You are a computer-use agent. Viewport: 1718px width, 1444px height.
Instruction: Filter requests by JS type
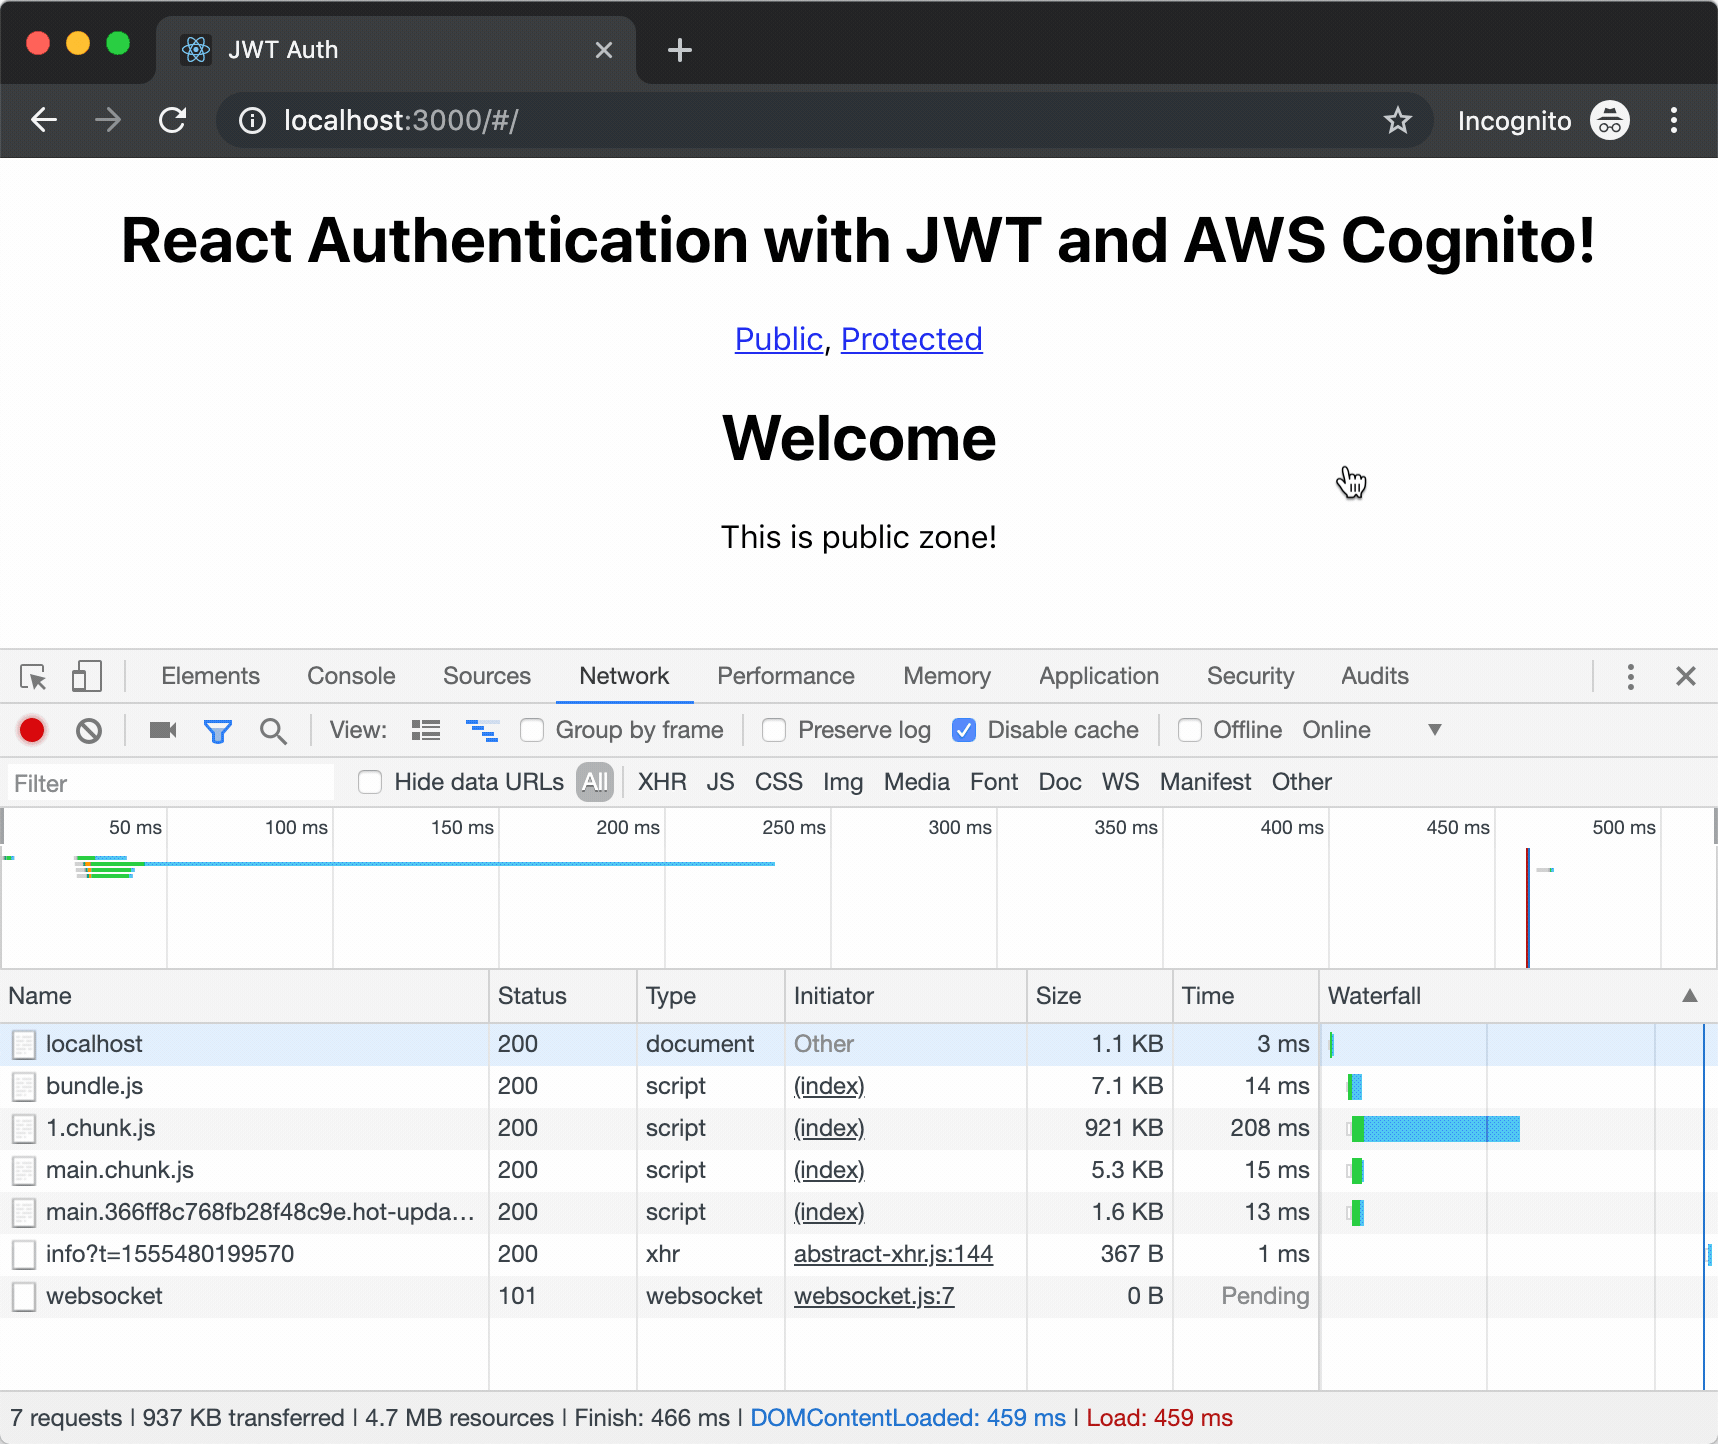tap(720, 782)
